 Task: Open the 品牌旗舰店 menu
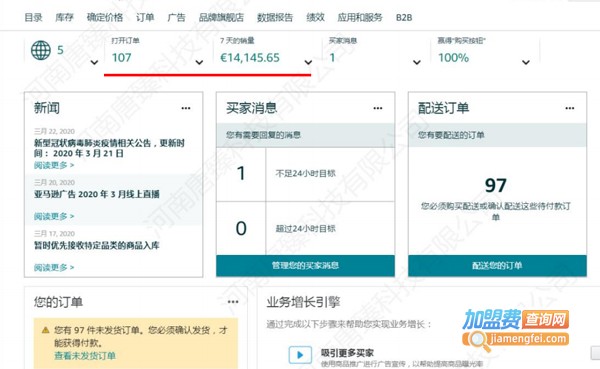coord(221,17)
